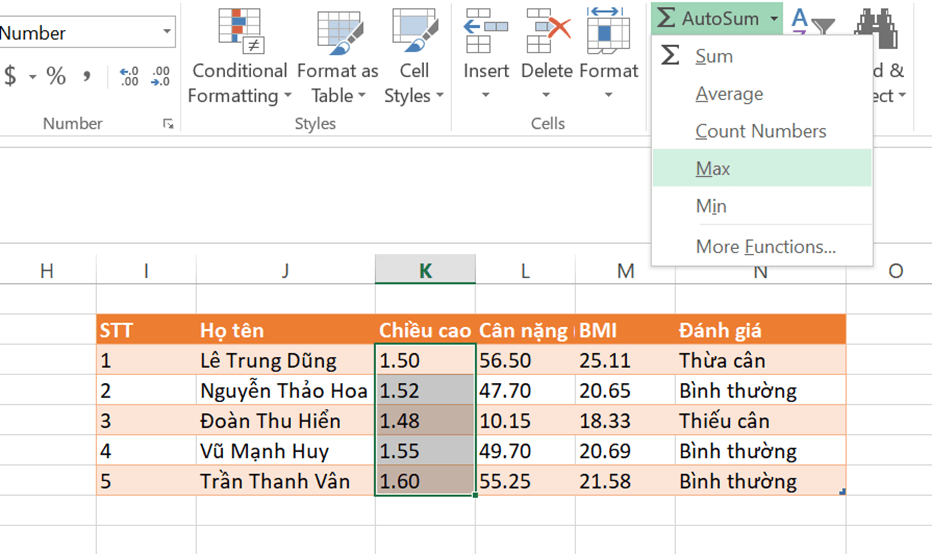
Task: Select Min in AutoSum menu
Action: pyautogui.click(x=762, y=206)
